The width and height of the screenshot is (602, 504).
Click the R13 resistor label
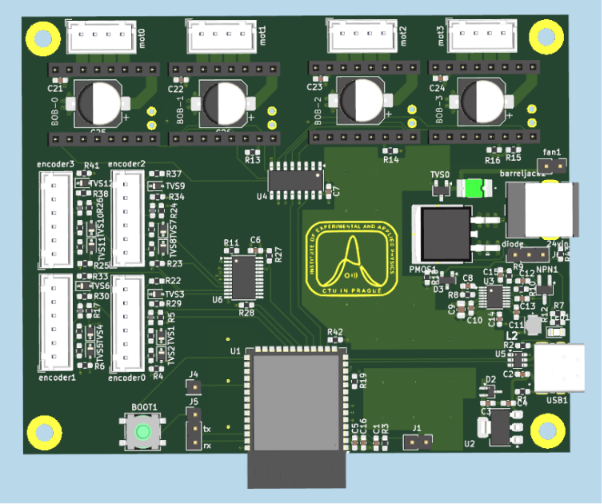coord(253,160)
